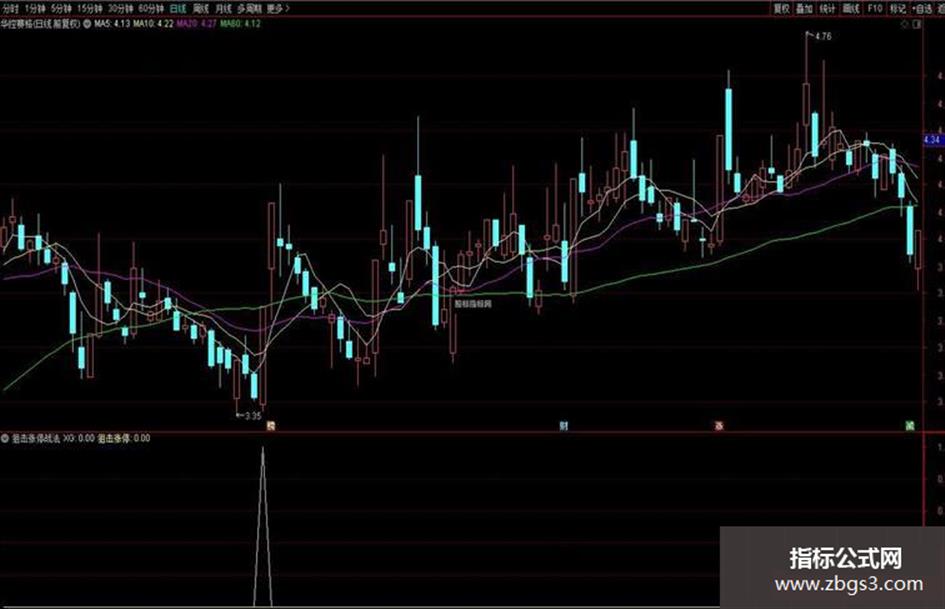Click the green 减 event marker on timeline
The image size is (945, 609).
click(x=910, y=426)
